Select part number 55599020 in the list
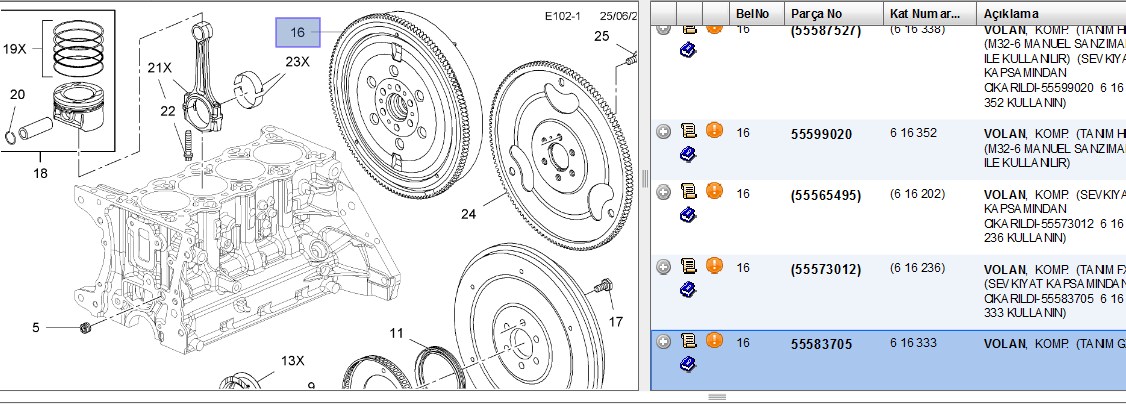 (x=822, y=134)
